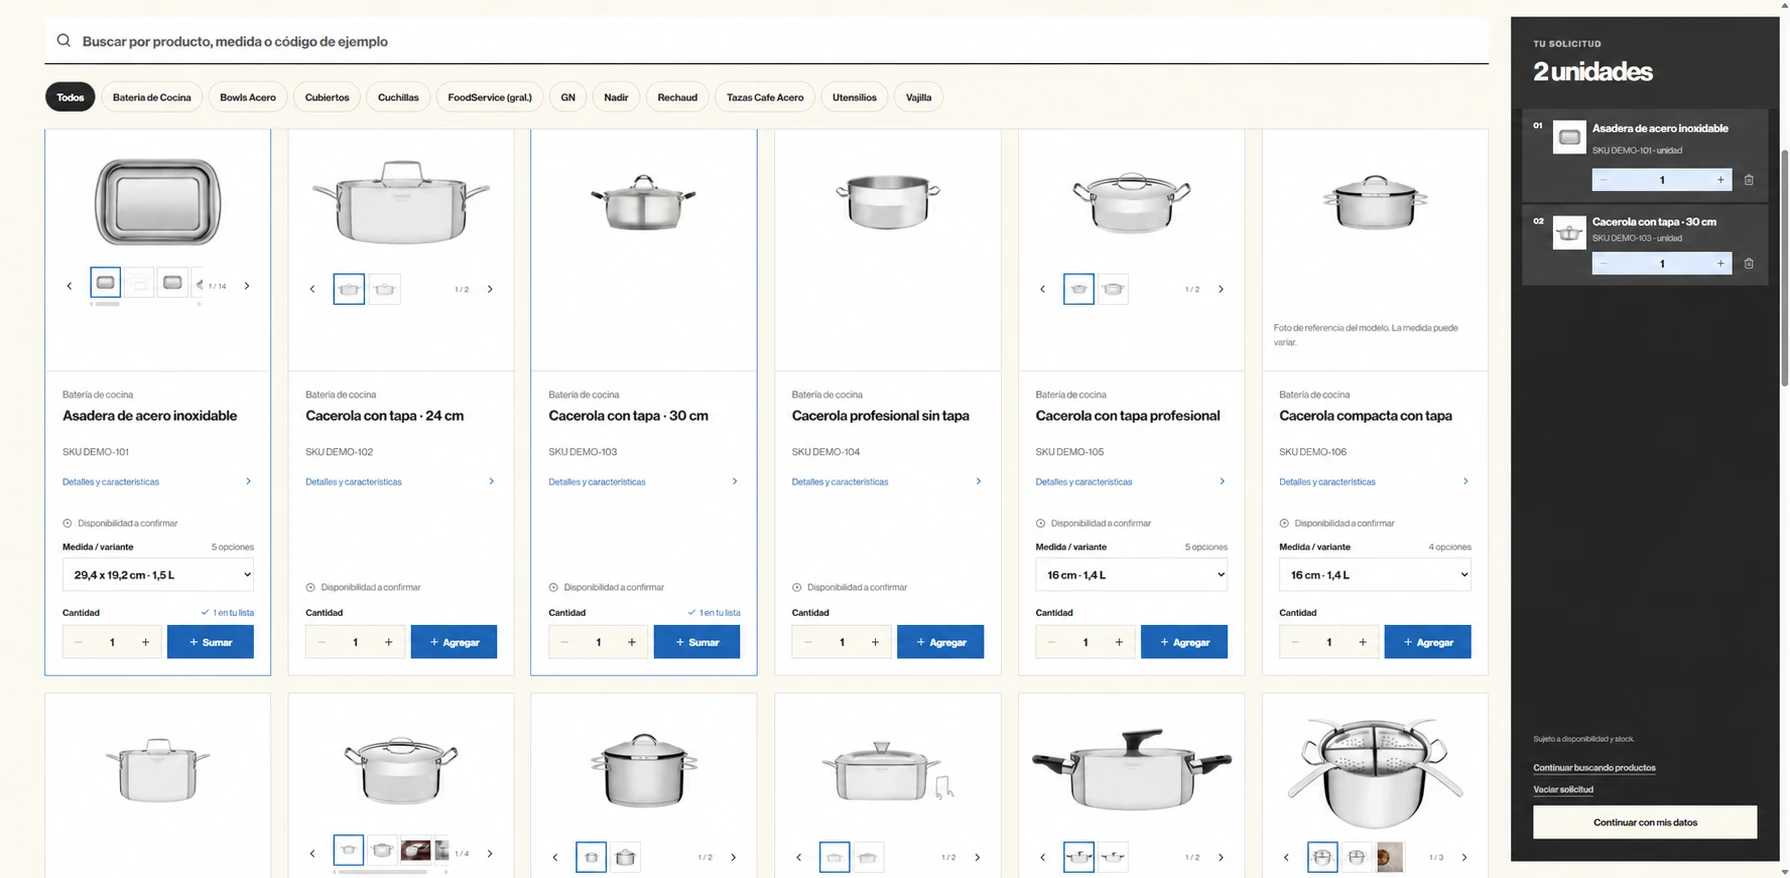1790x878 pixels.
Task: Click quantity field on Cacerola con tapa 30 cm card
Action: [598, 642]
